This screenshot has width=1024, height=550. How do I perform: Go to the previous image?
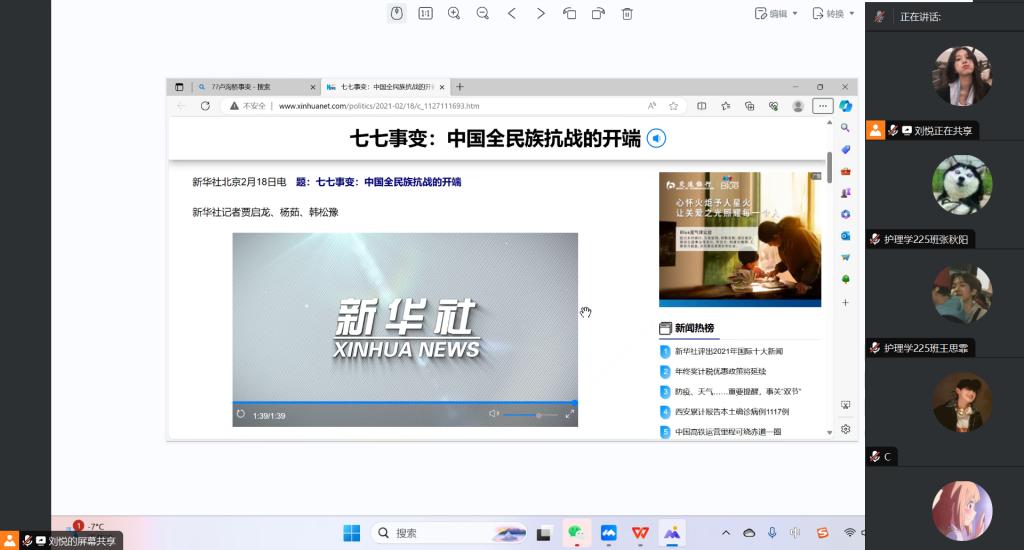(x=512, y=13)
